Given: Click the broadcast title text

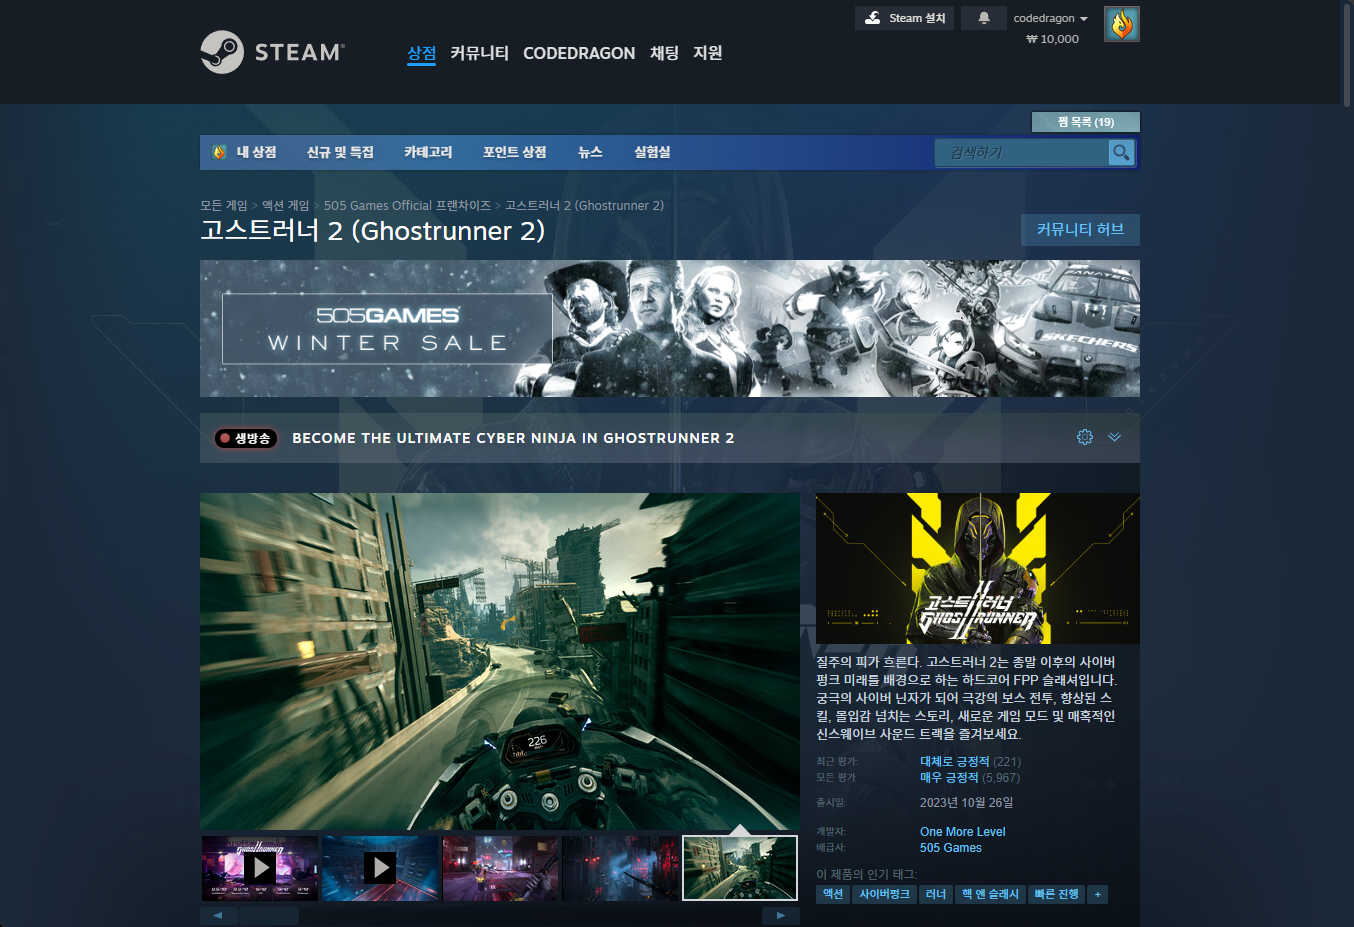Looking at the screenshot, I should (513, 438).
